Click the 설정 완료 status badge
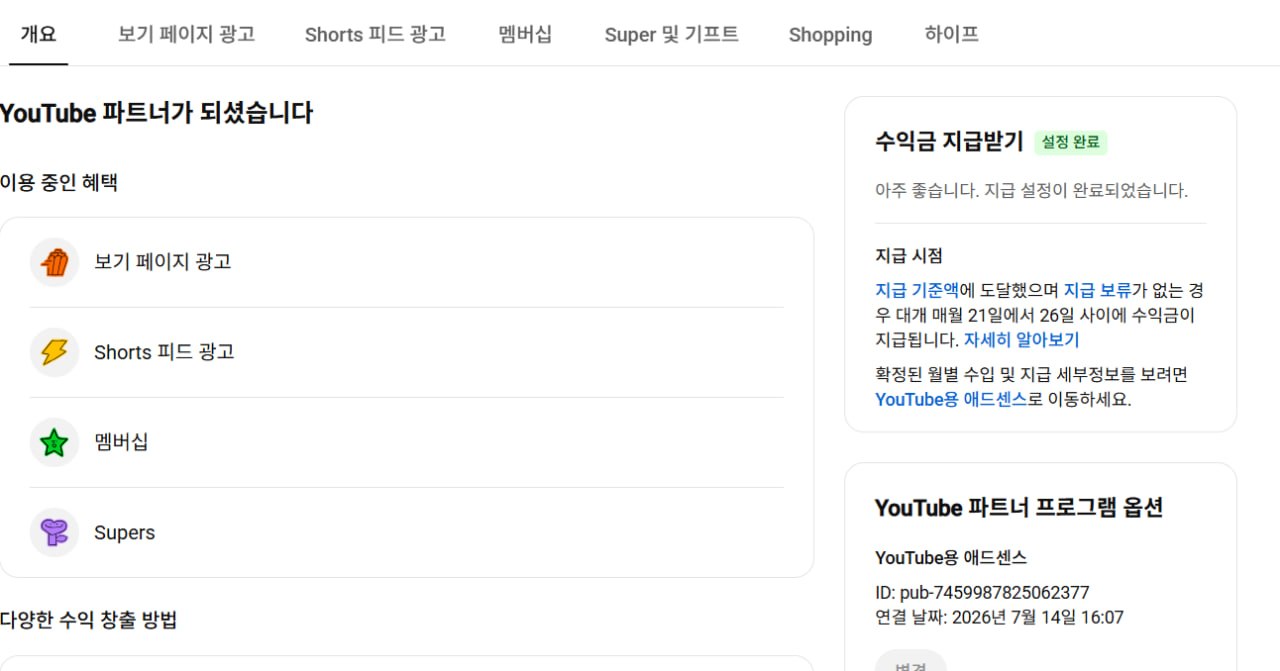Screen dimensions: 1280x671 point(1071,142)
